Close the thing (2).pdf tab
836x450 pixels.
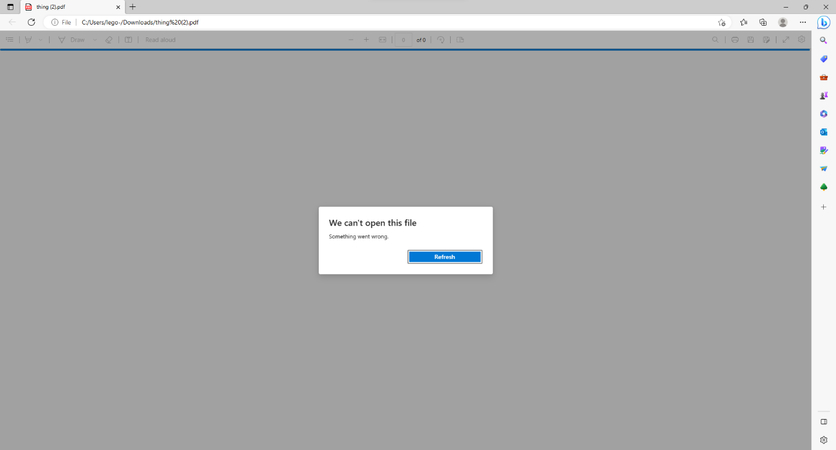118,7
